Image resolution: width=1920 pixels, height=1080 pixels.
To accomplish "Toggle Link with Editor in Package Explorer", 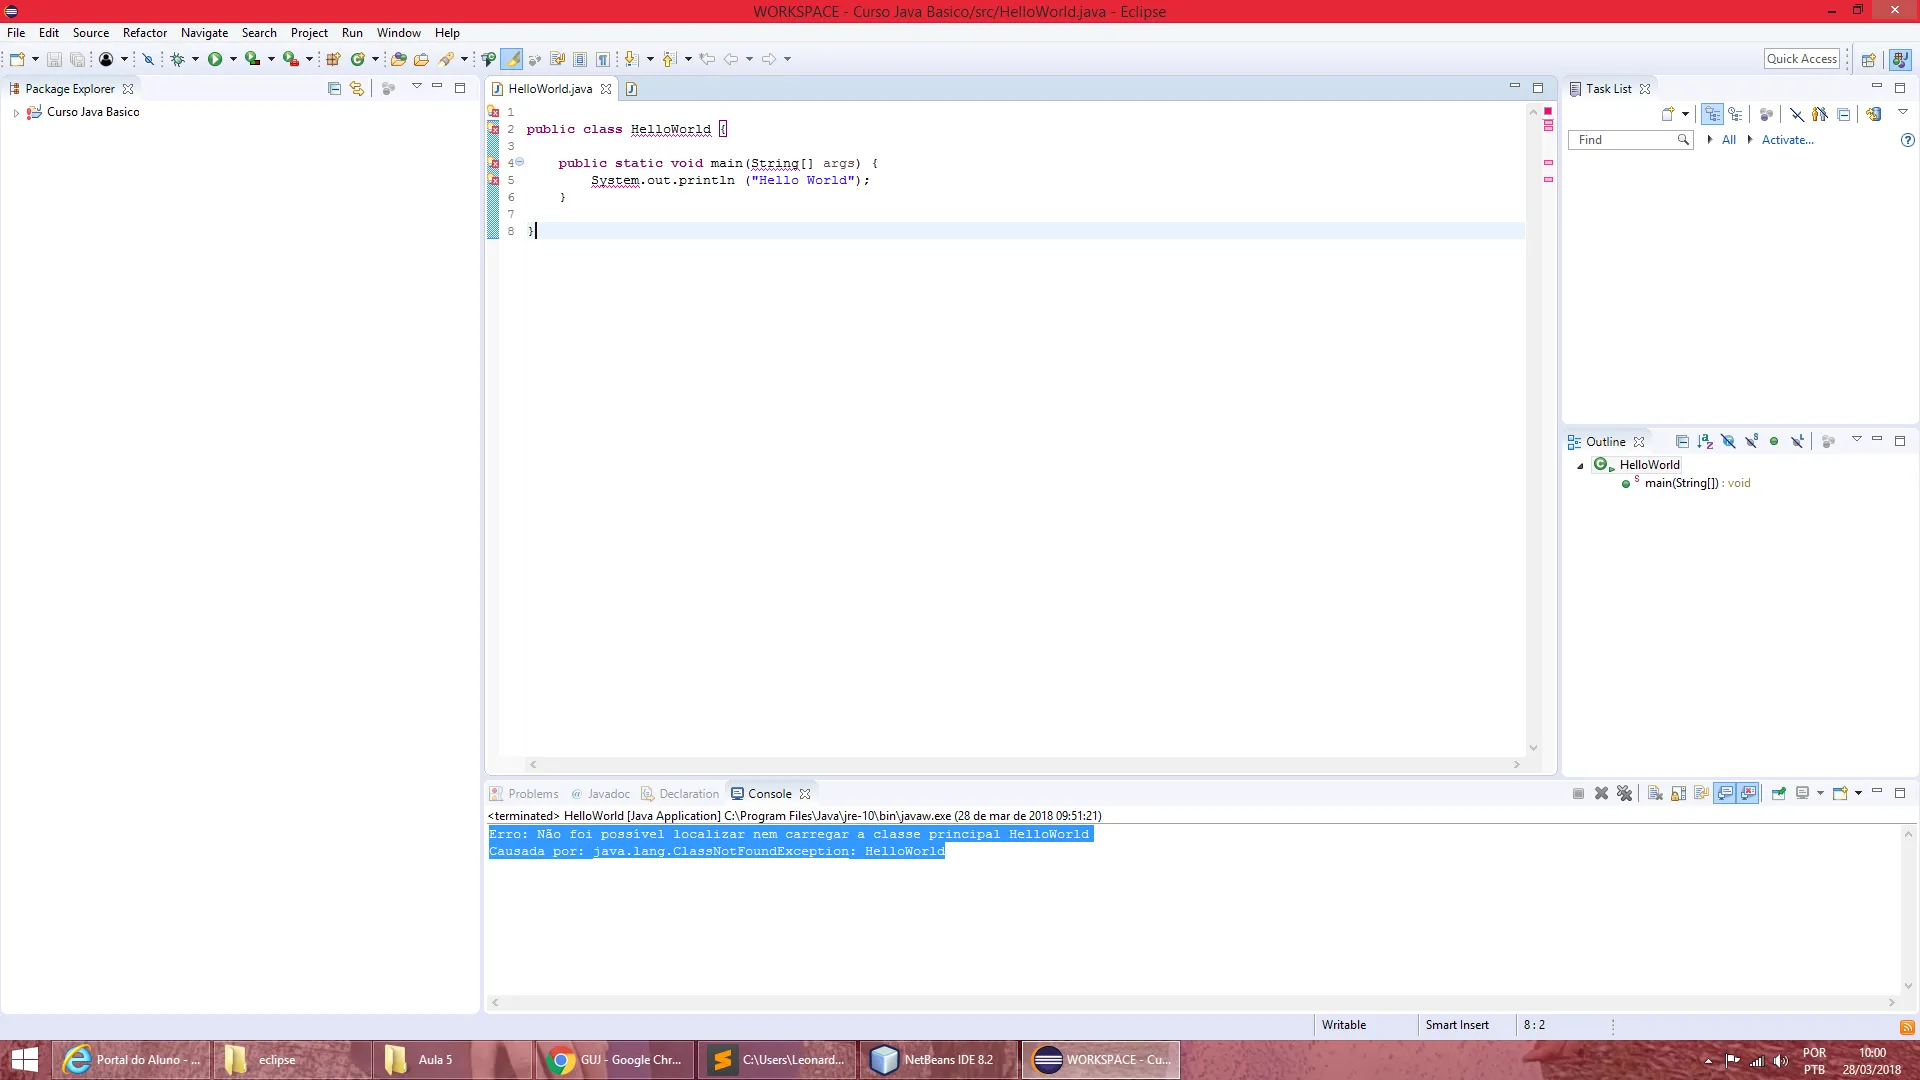I will pyautogui.click(x=357, y=88).
